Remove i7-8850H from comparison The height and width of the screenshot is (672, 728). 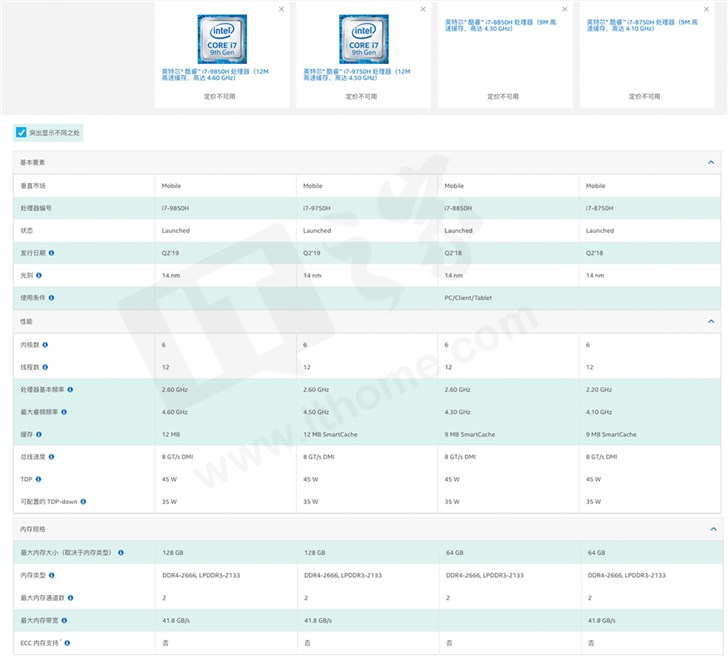click(x=565, y=9)
